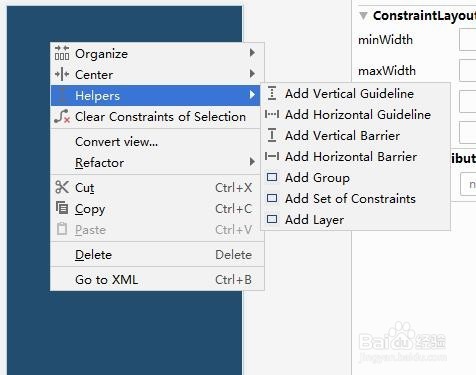Click the Center alignment icon
Viewport: 476px width, 375px height.
pos(62,74)
